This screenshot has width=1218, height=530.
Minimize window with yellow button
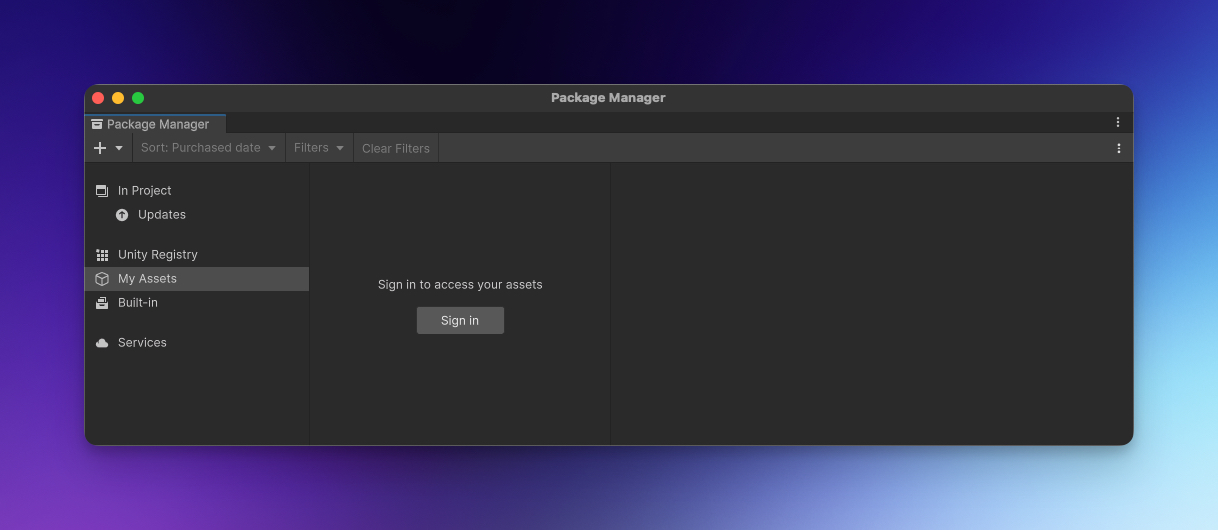click(118, 98)
